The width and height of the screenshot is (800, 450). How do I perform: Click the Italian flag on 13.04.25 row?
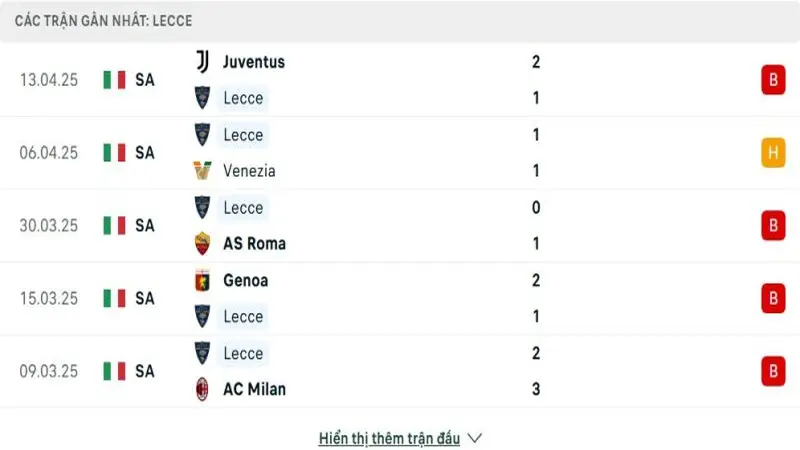pos(114,80)
